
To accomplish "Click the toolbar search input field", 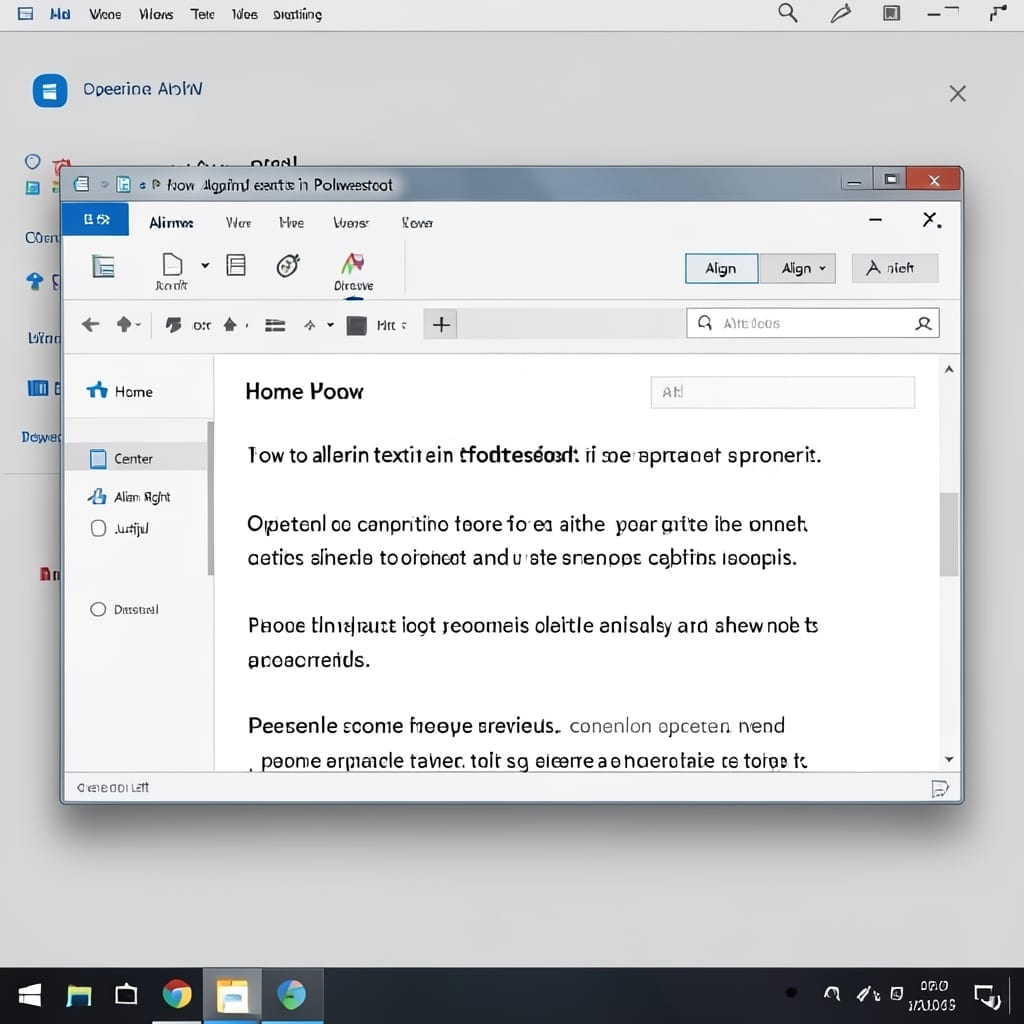I will coord(812,323).
